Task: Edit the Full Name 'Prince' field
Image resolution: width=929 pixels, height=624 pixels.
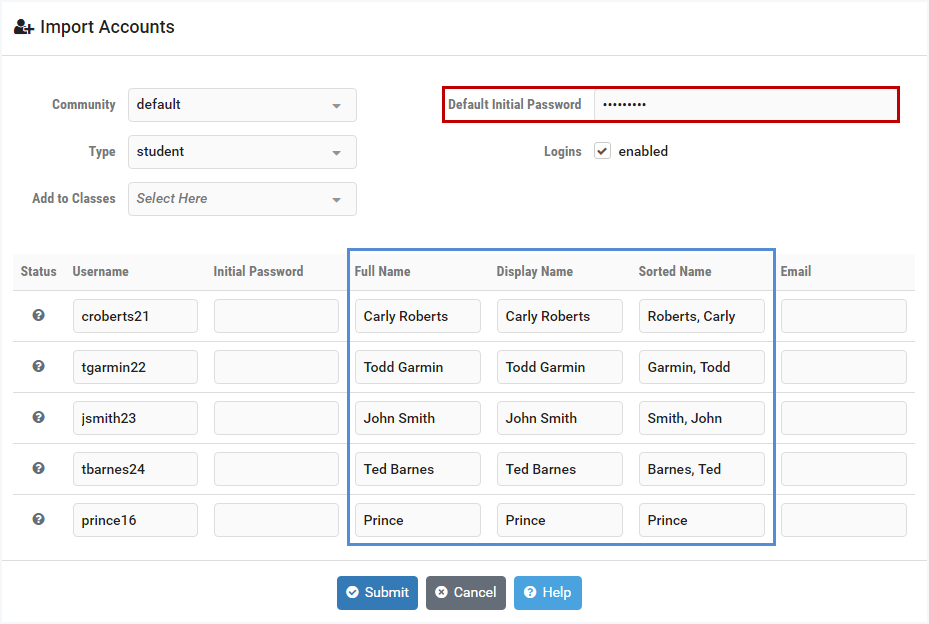Action: click(417, 520)
